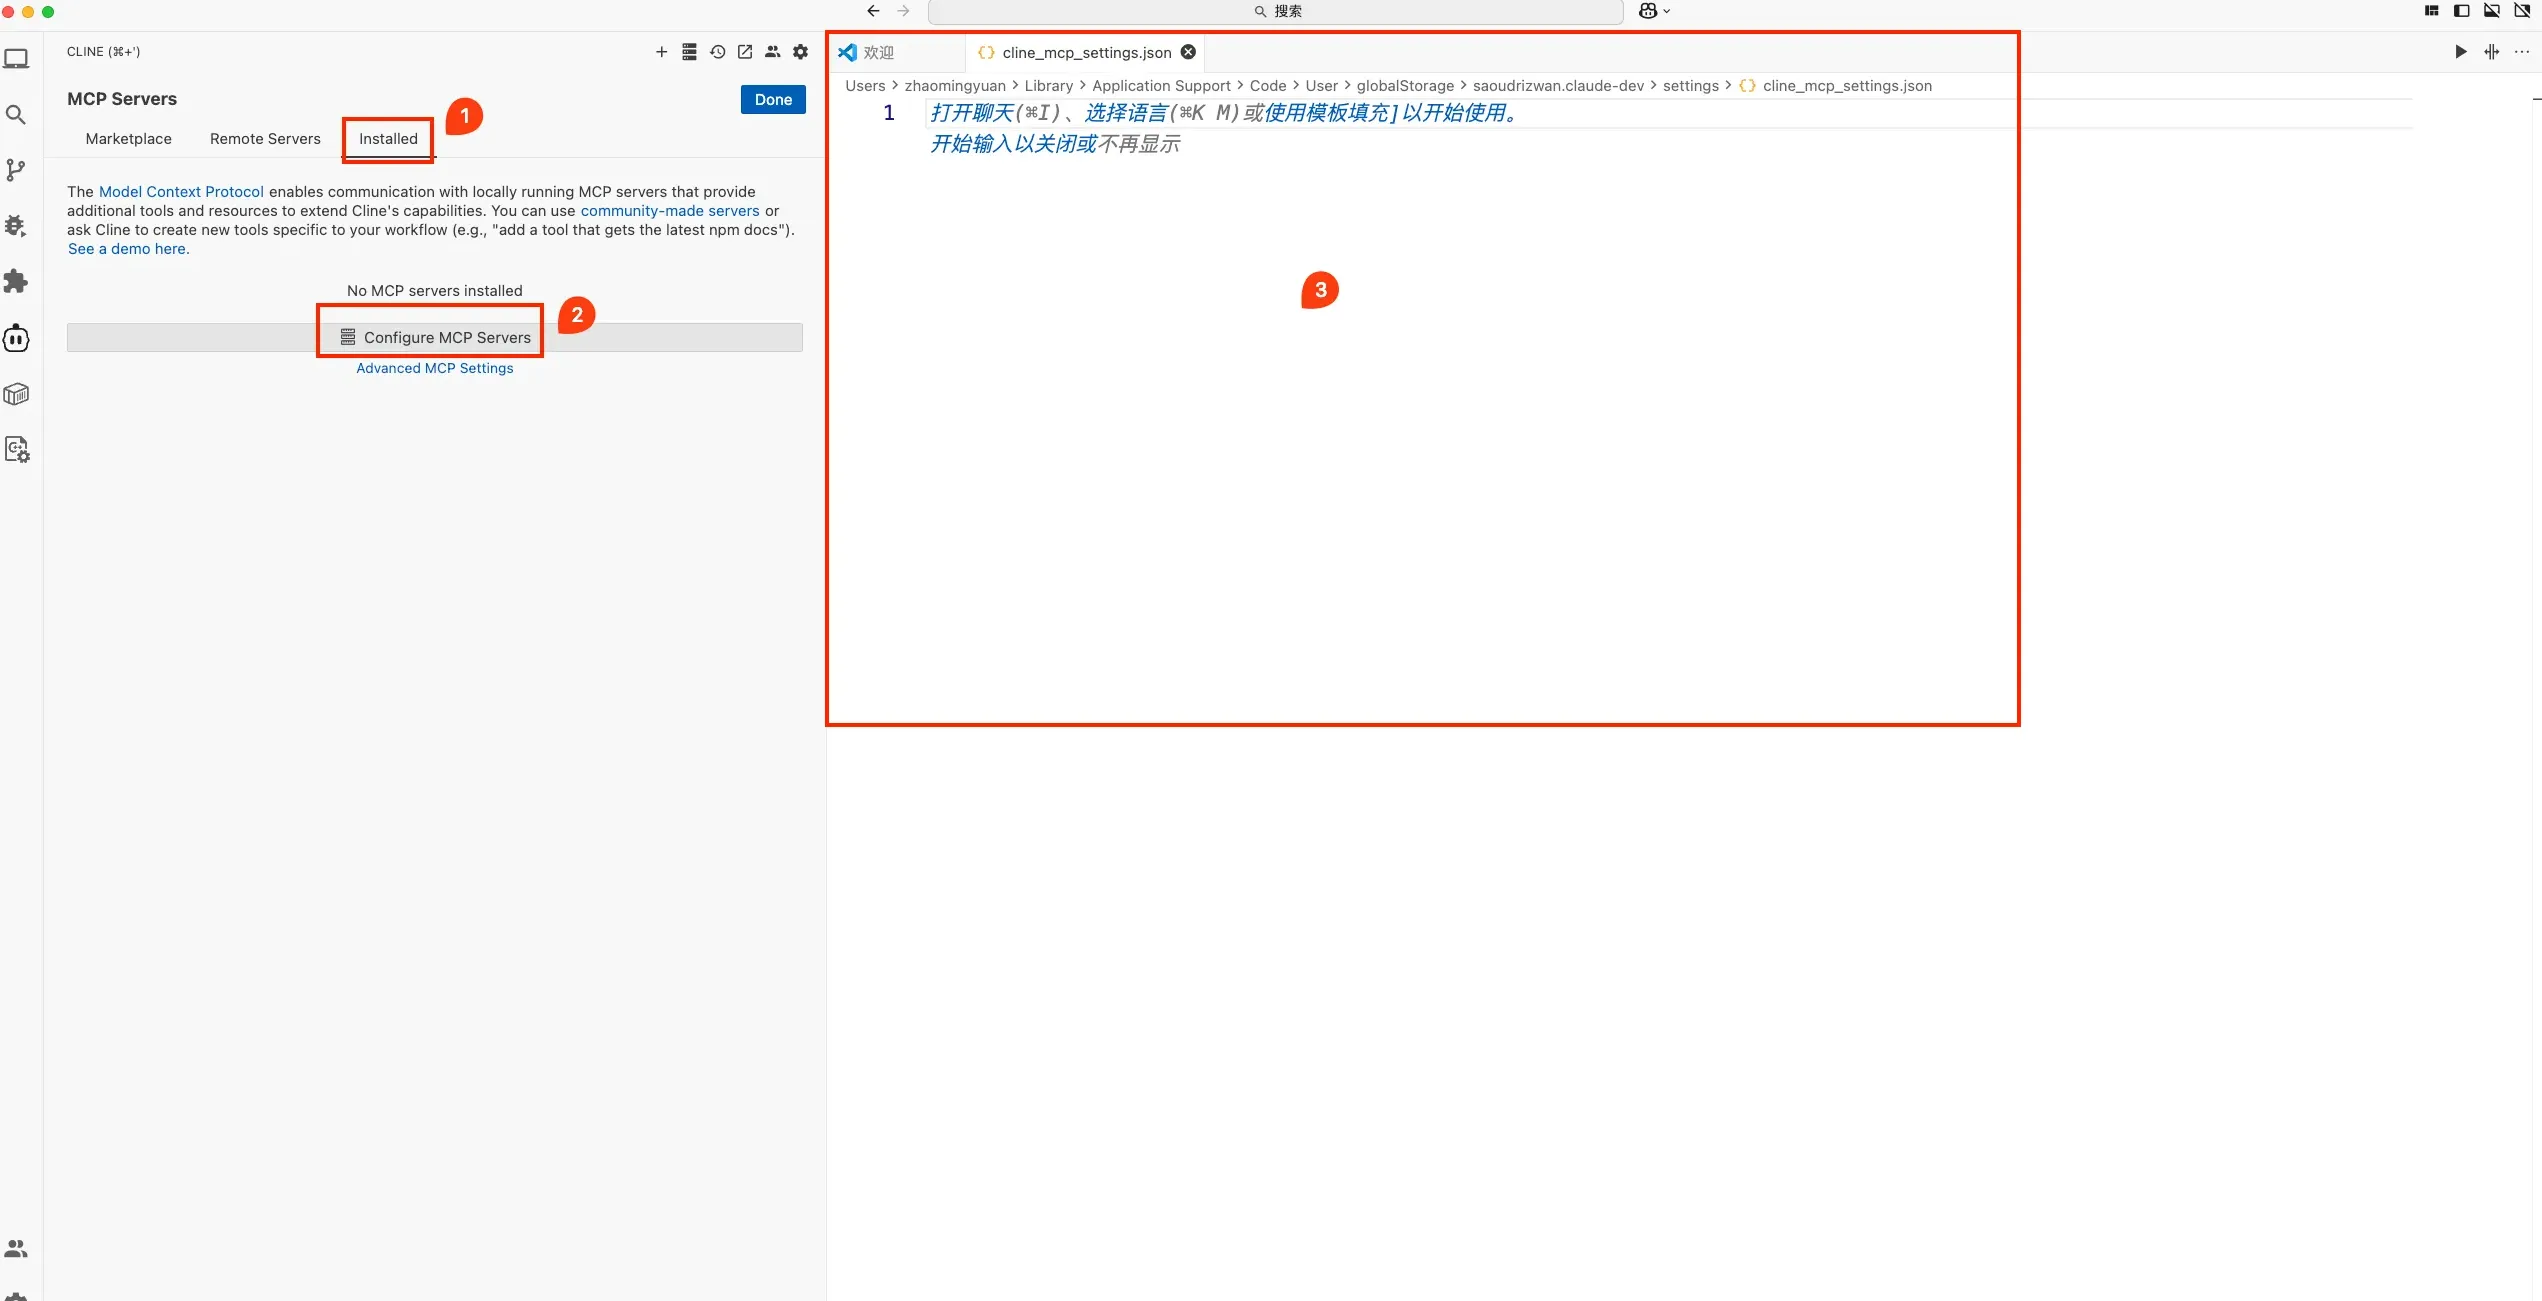The height and width of the screenshot is (1301, 2542).
Task: Open Cline in editor popout icon
Action: click(745, 52)
